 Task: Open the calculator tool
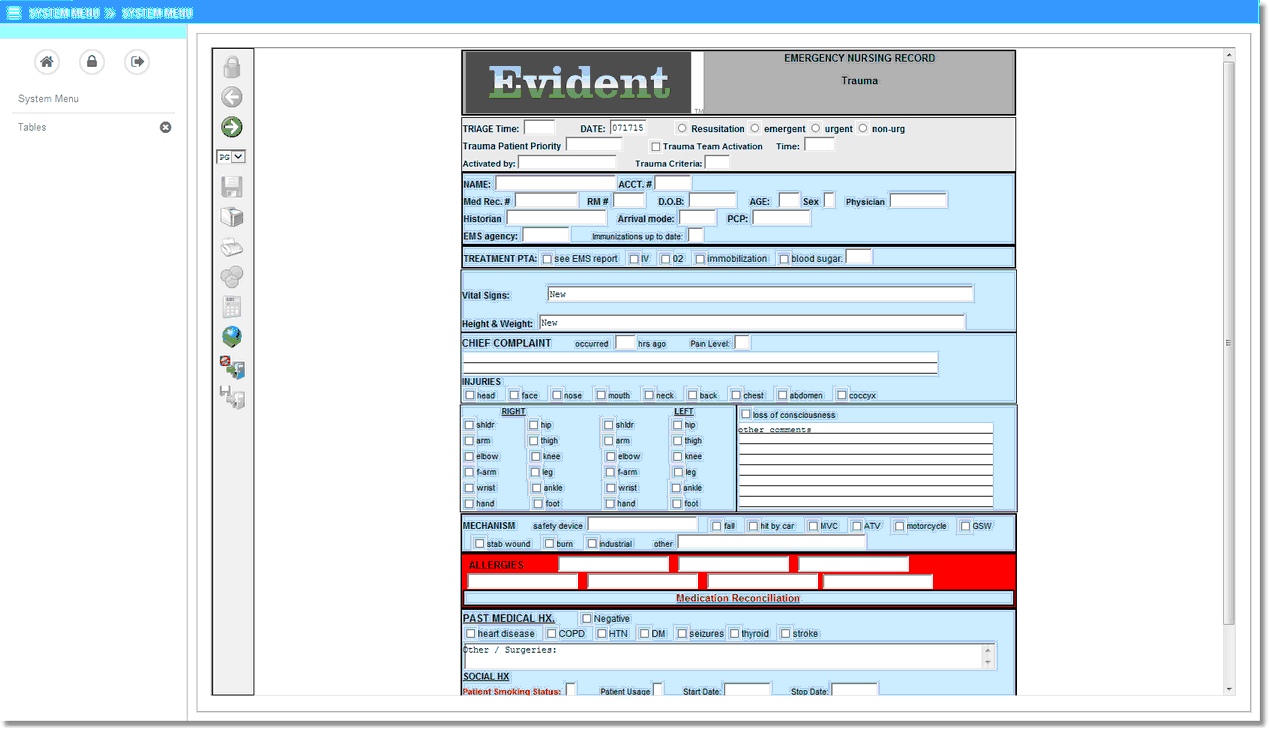point(232,307)
